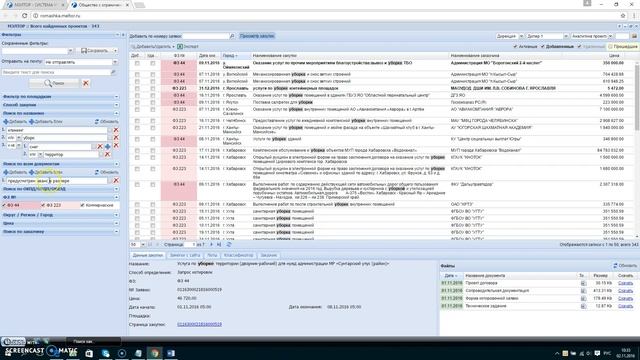Expand the Цена filter section

(x=116, y=223)
